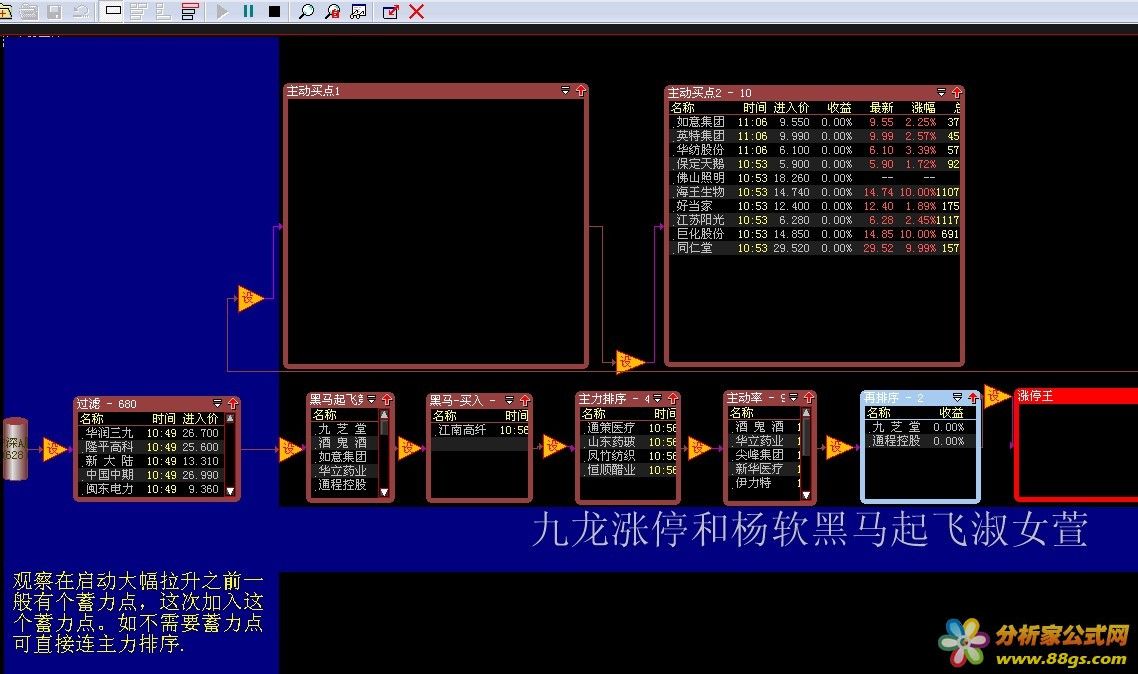Click the 设 triangle feeding 主动买点2
The image size is (1138, 674).
tap(629, 361)
